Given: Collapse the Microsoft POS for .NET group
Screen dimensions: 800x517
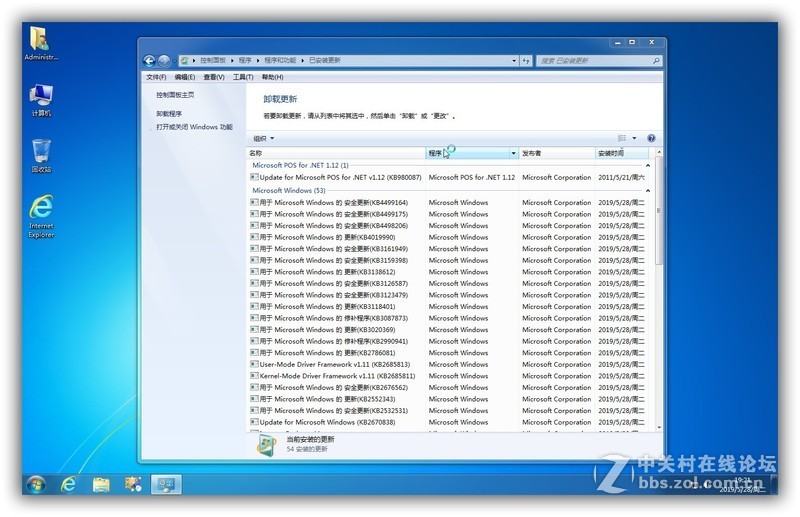Looking at the screenshot, I should click(648, 165).
